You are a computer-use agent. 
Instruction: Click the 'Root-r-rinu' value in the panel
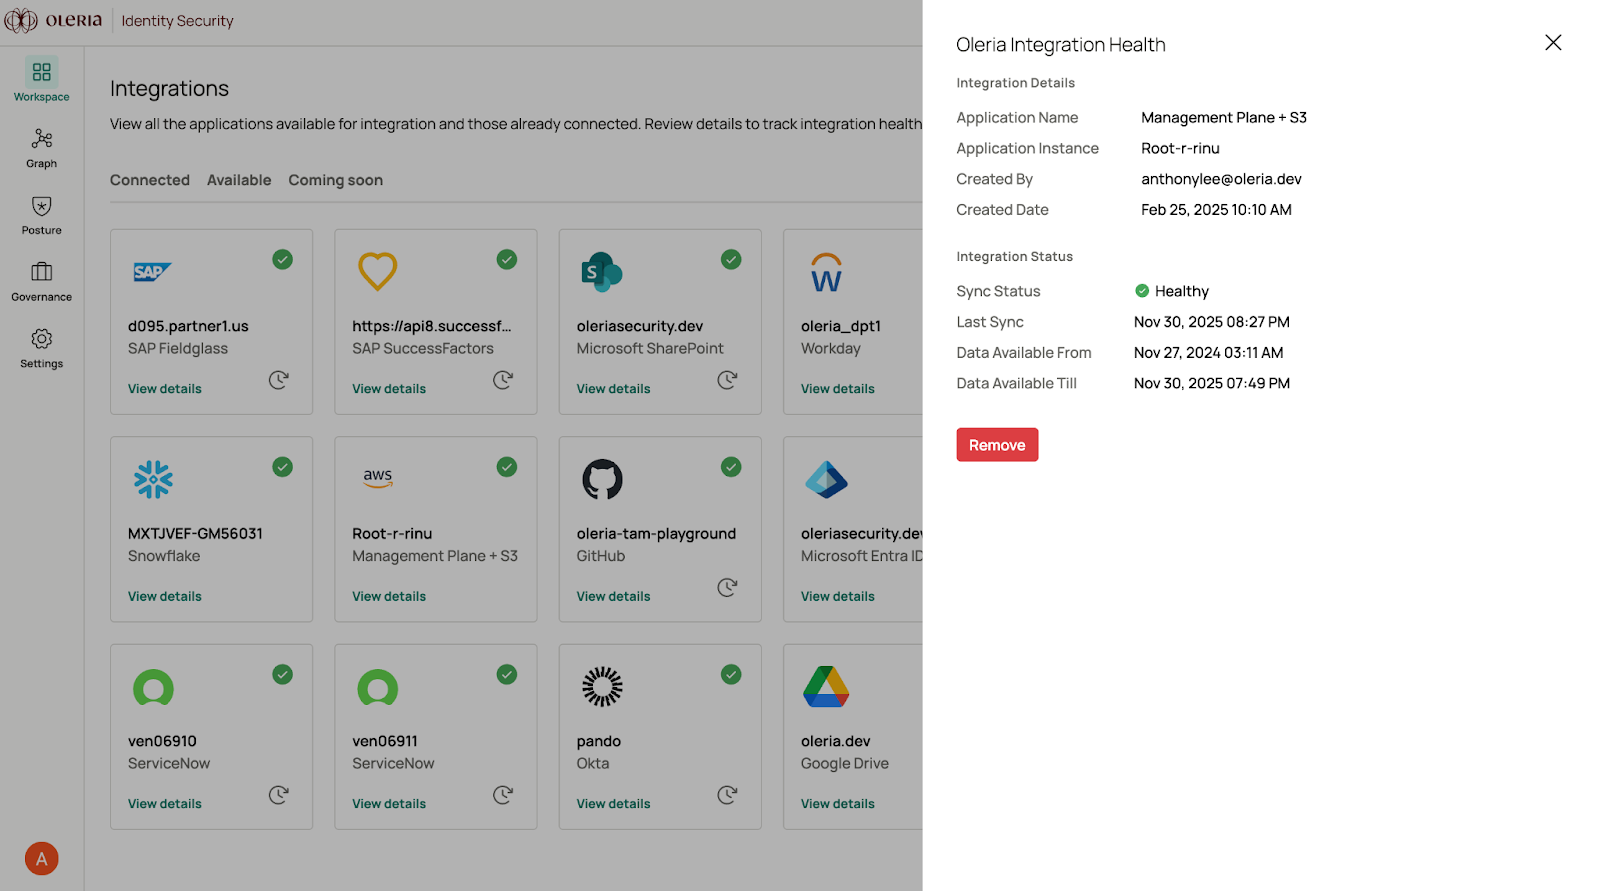1180,148
